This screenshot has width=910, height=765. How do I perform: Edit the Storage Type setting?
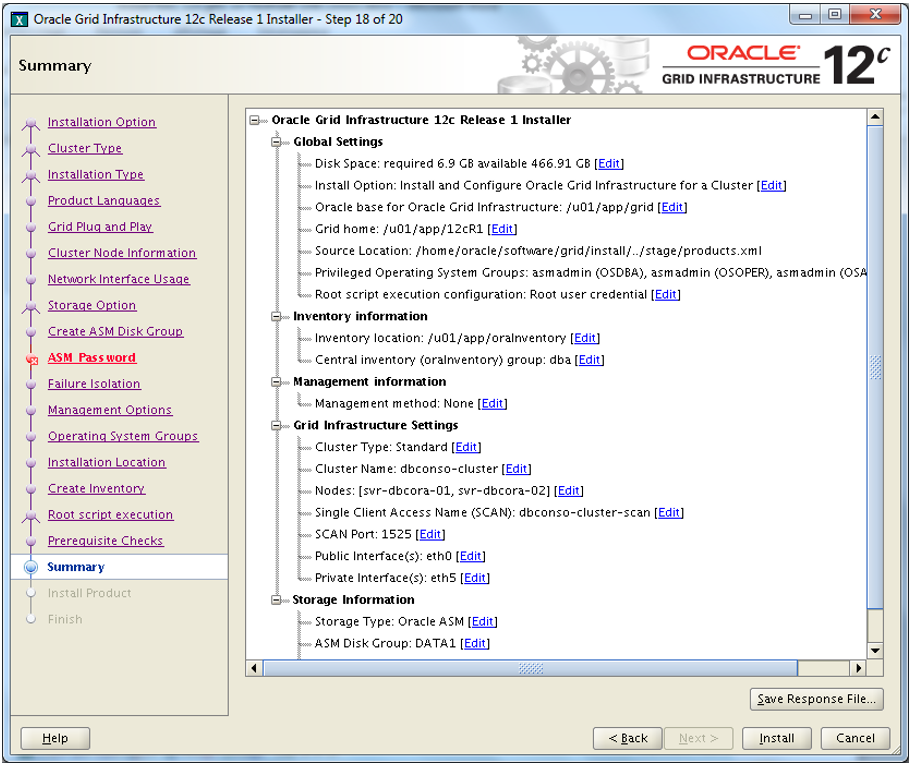coord(483,622)
